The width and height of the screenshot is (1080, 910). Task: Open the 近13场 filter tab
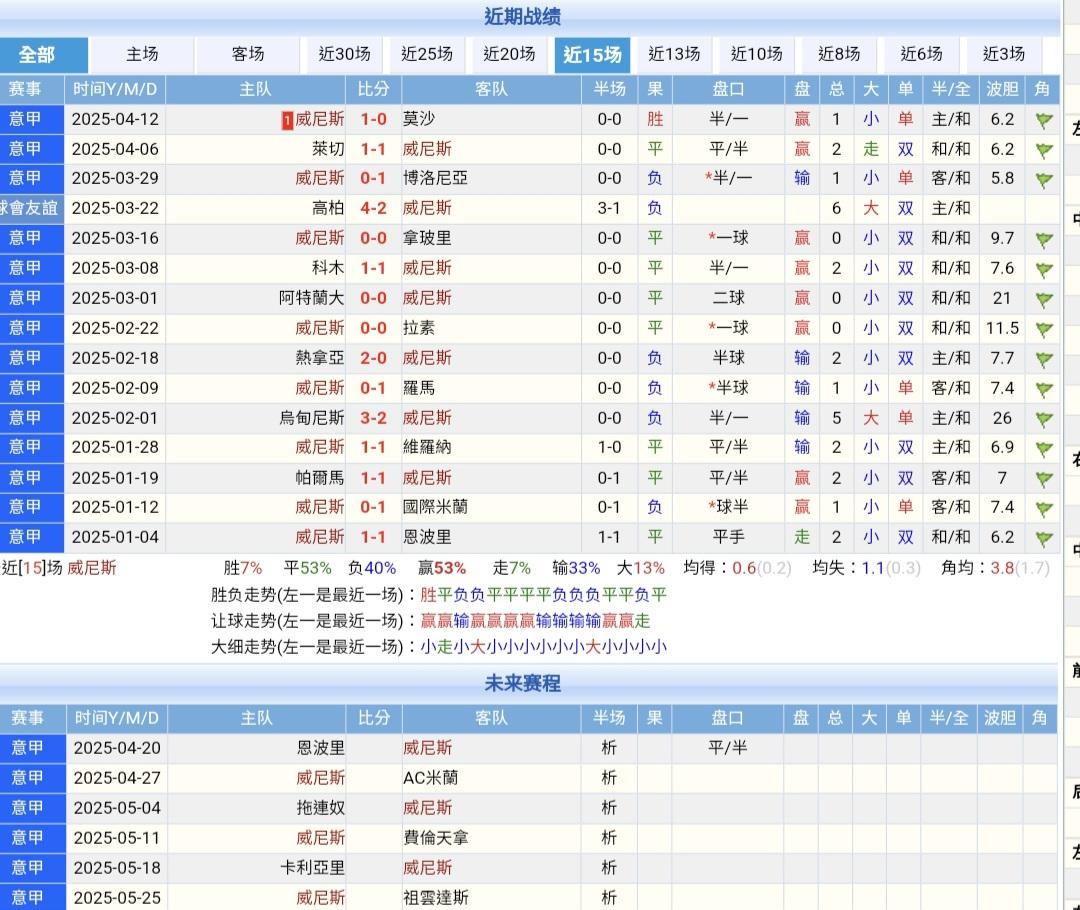pos(674,54)
